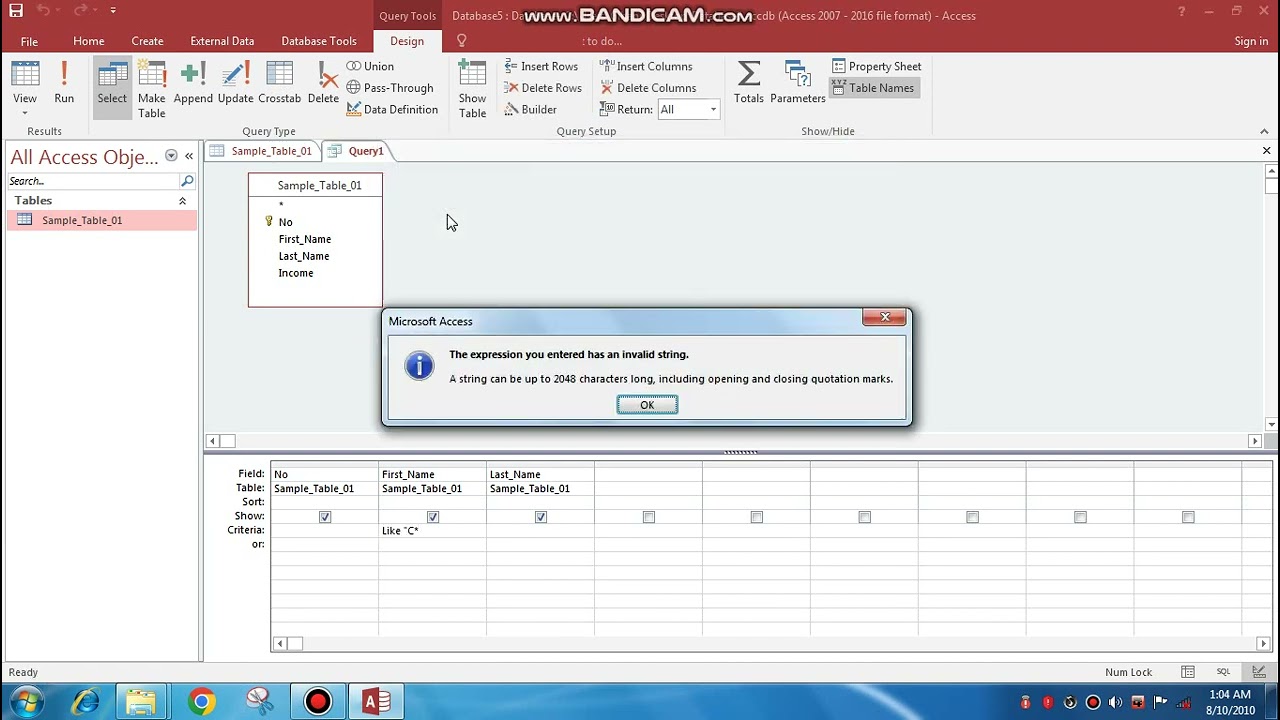Click Delete Rows in Query Setup
This screenshot has width=1280, height=720.
pyautogui.click(x=543, y=88)
